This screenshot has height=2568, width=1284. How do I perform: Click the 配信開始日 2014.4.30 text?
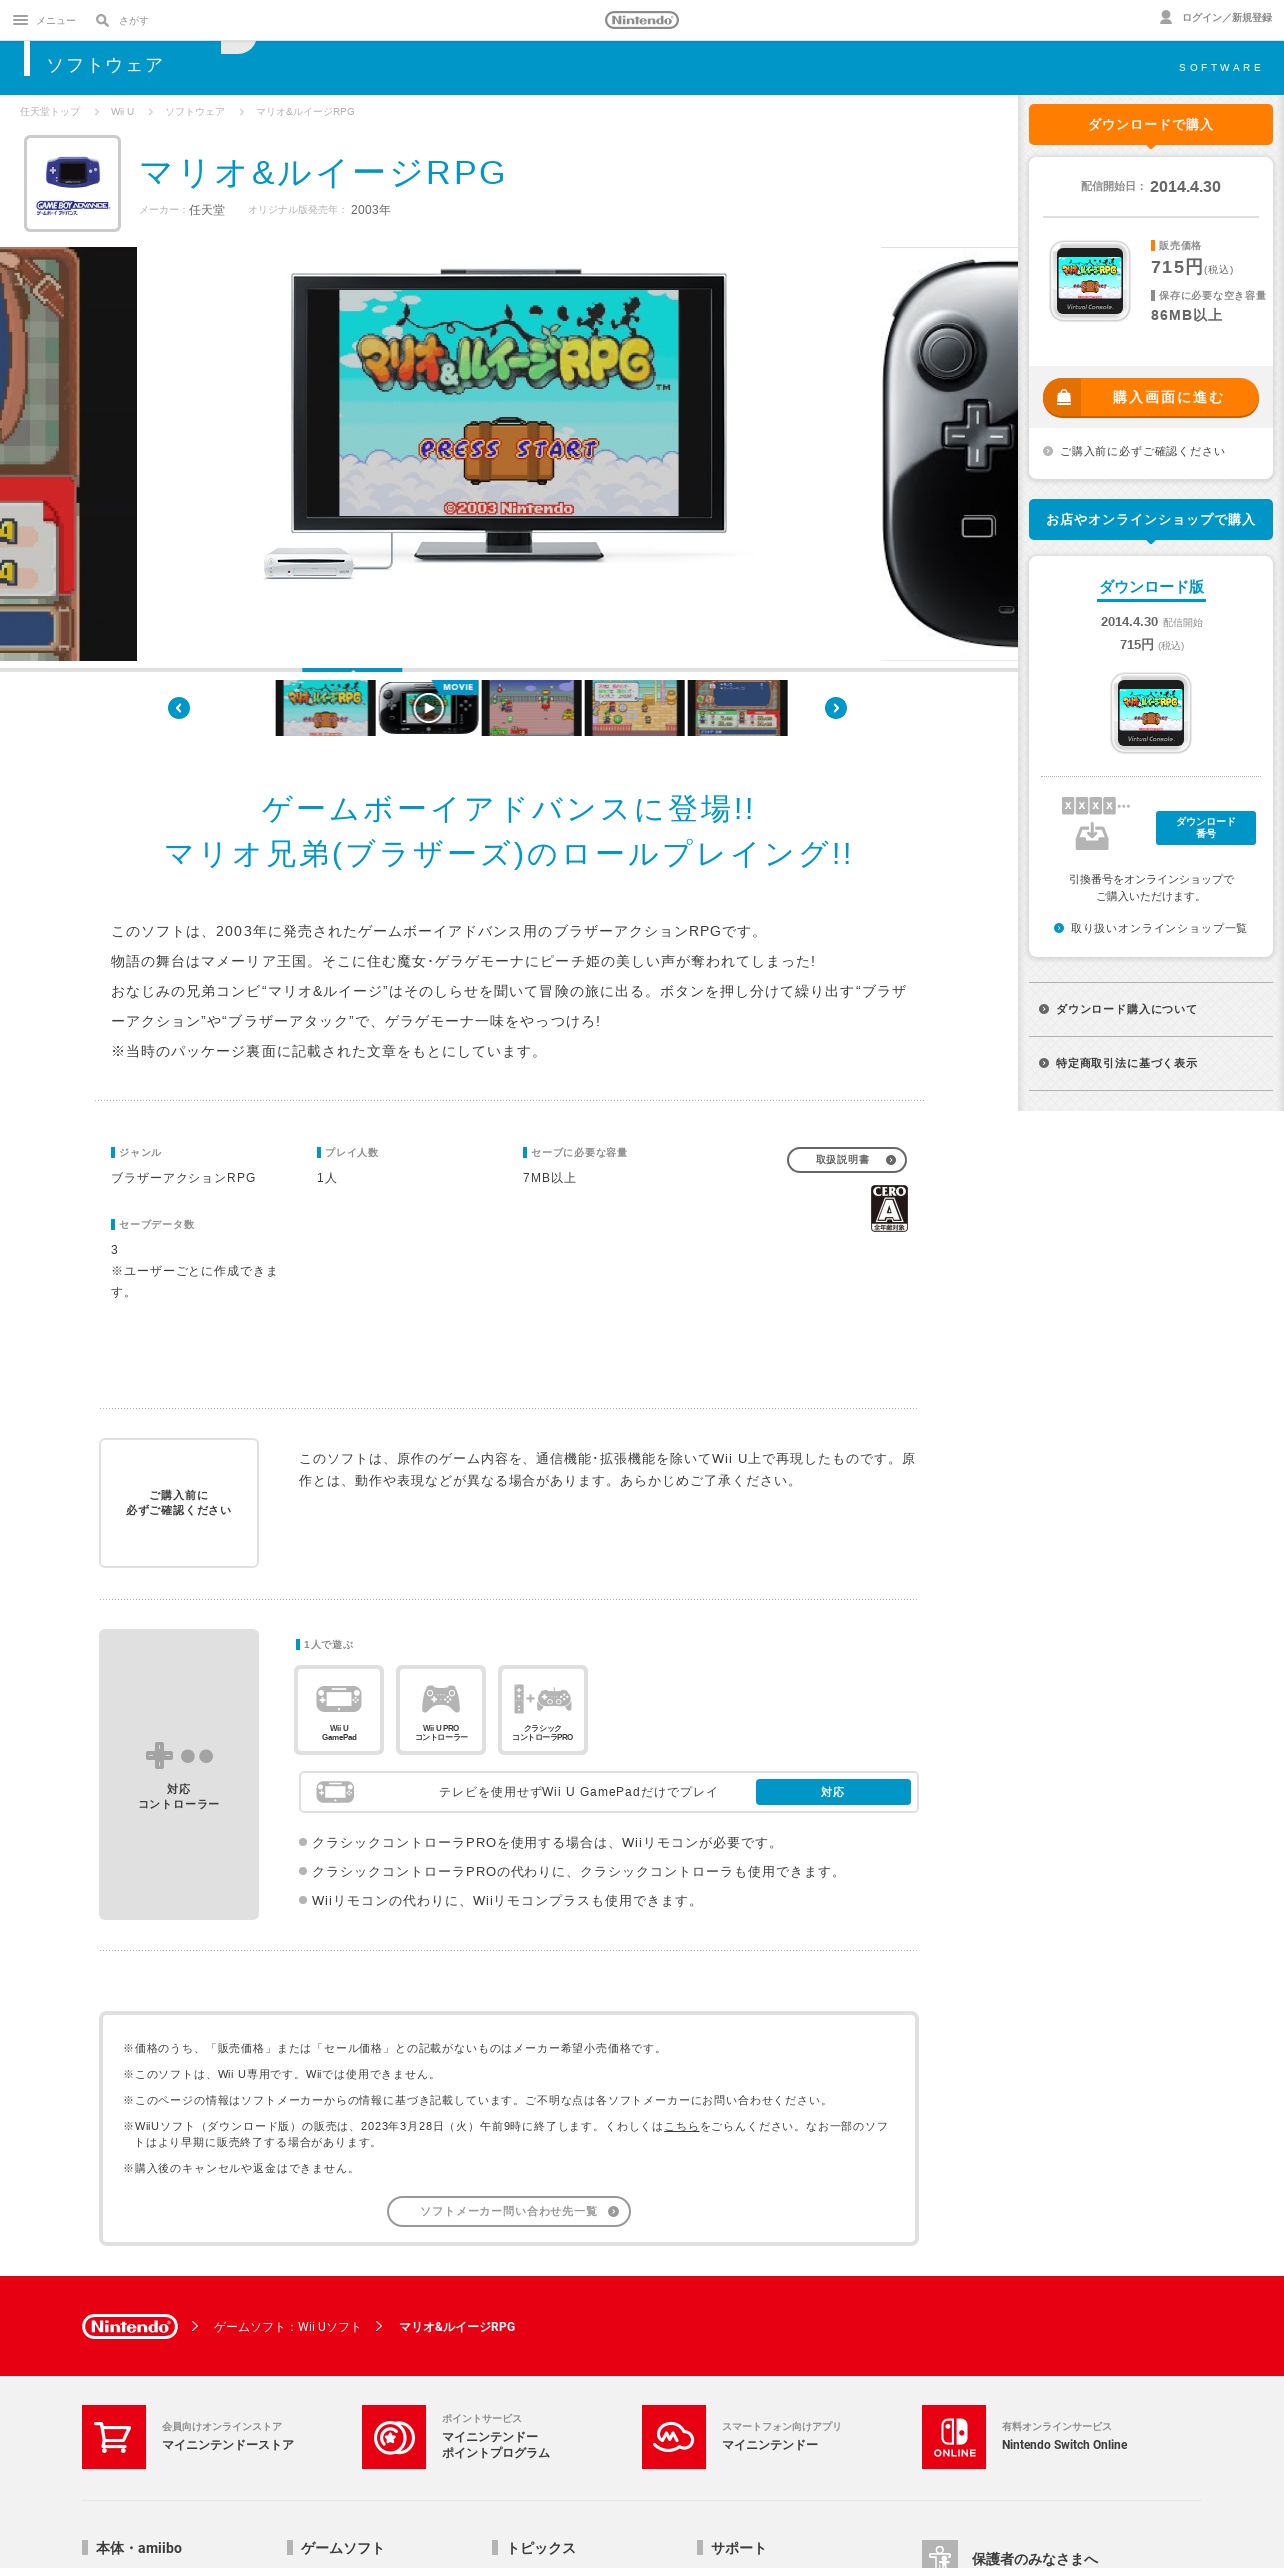[1151, 187]
